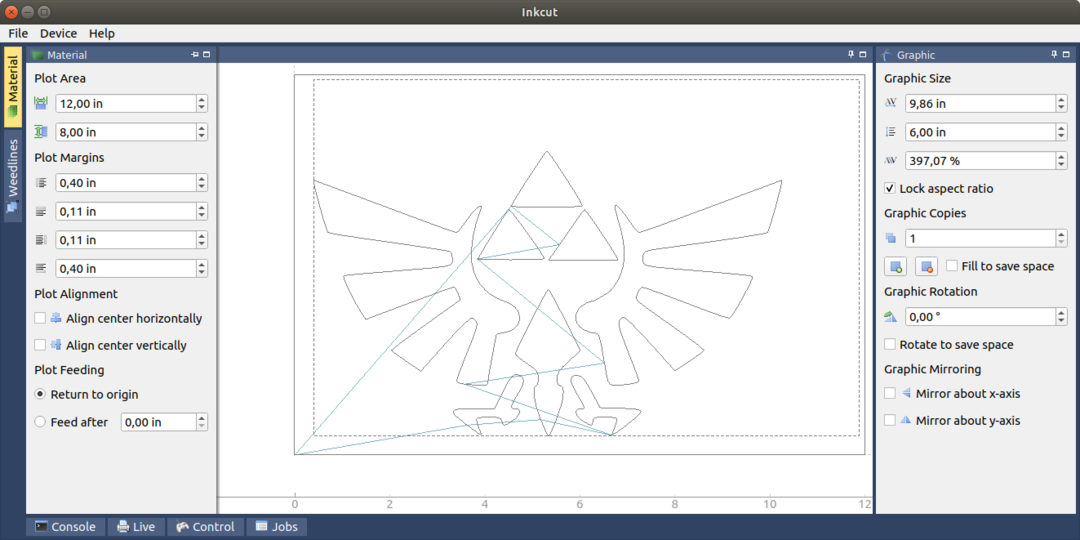This screenshot has width=1080, height=540.
Task: Click the graphic width icon beside 9,86 in
Action: [891, 103]
